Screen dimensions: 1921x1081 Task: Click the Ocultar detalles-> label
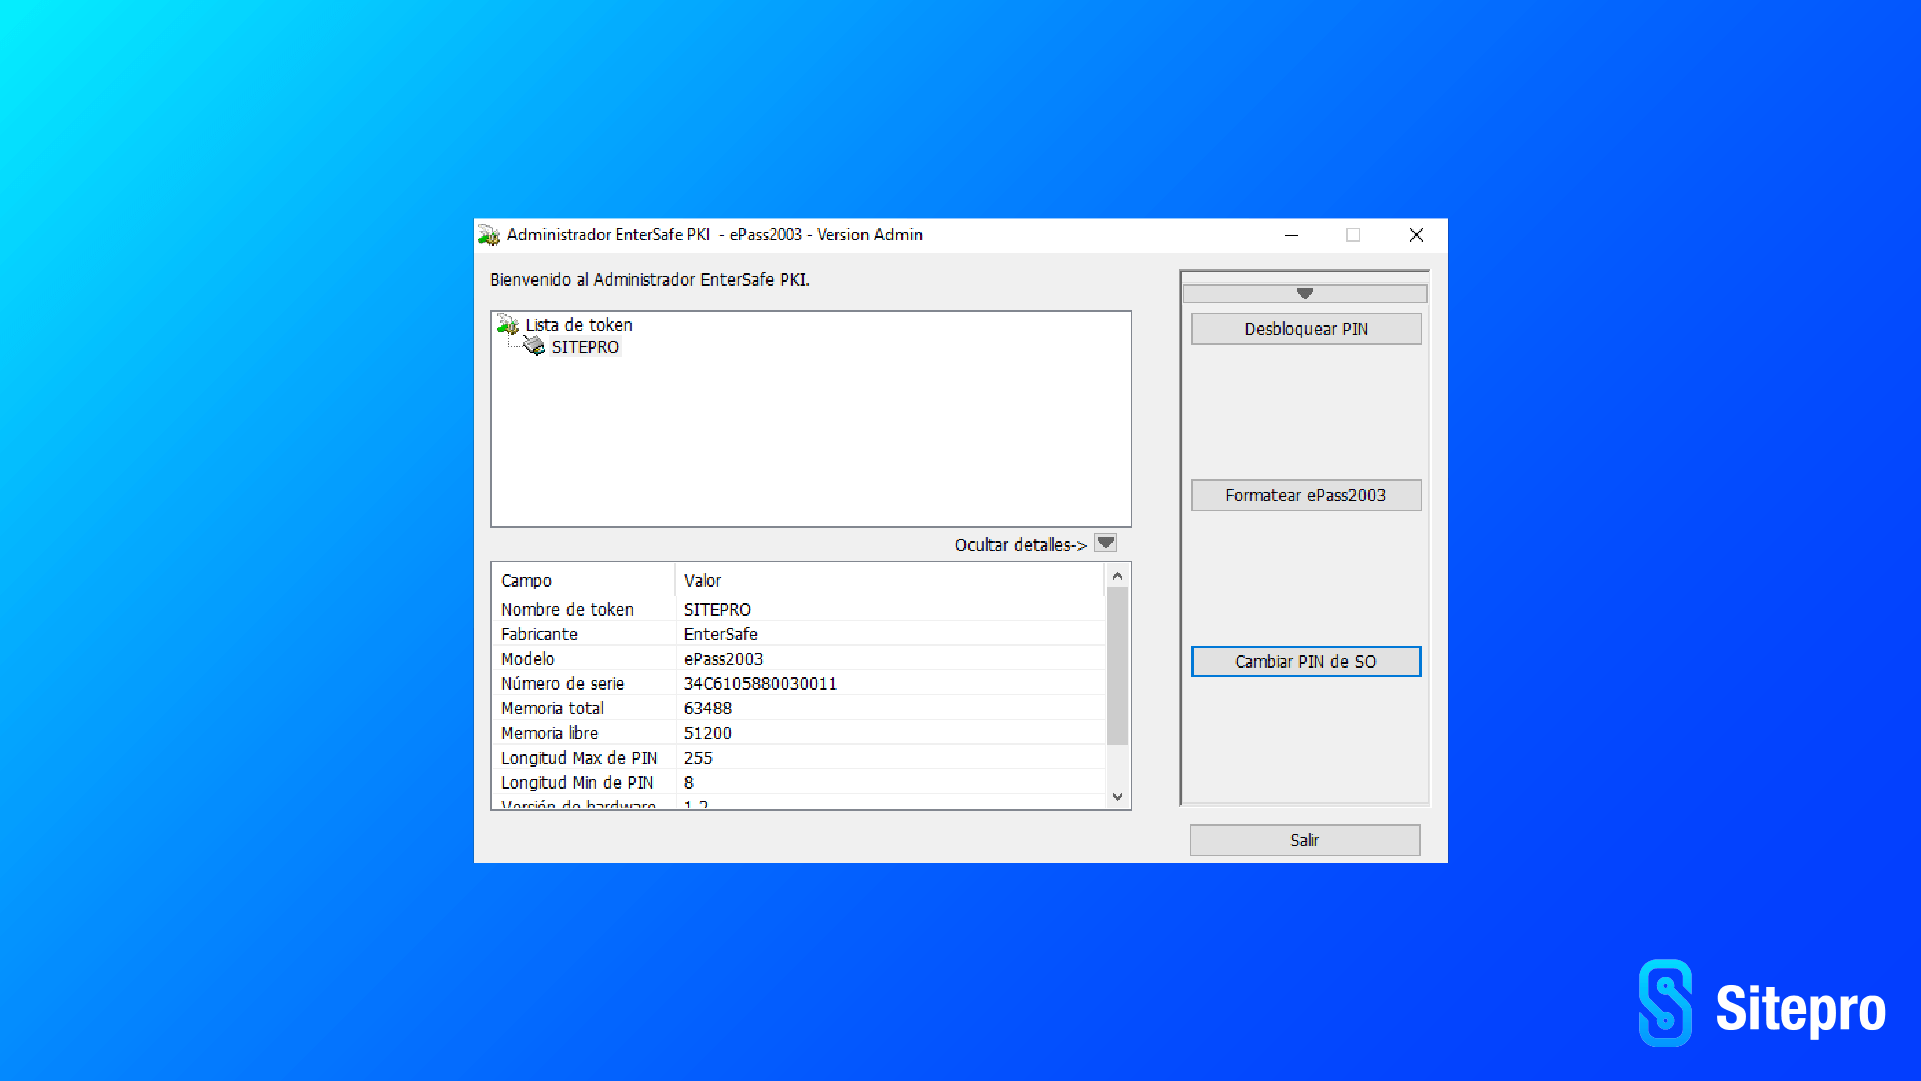pos(1020,545)
